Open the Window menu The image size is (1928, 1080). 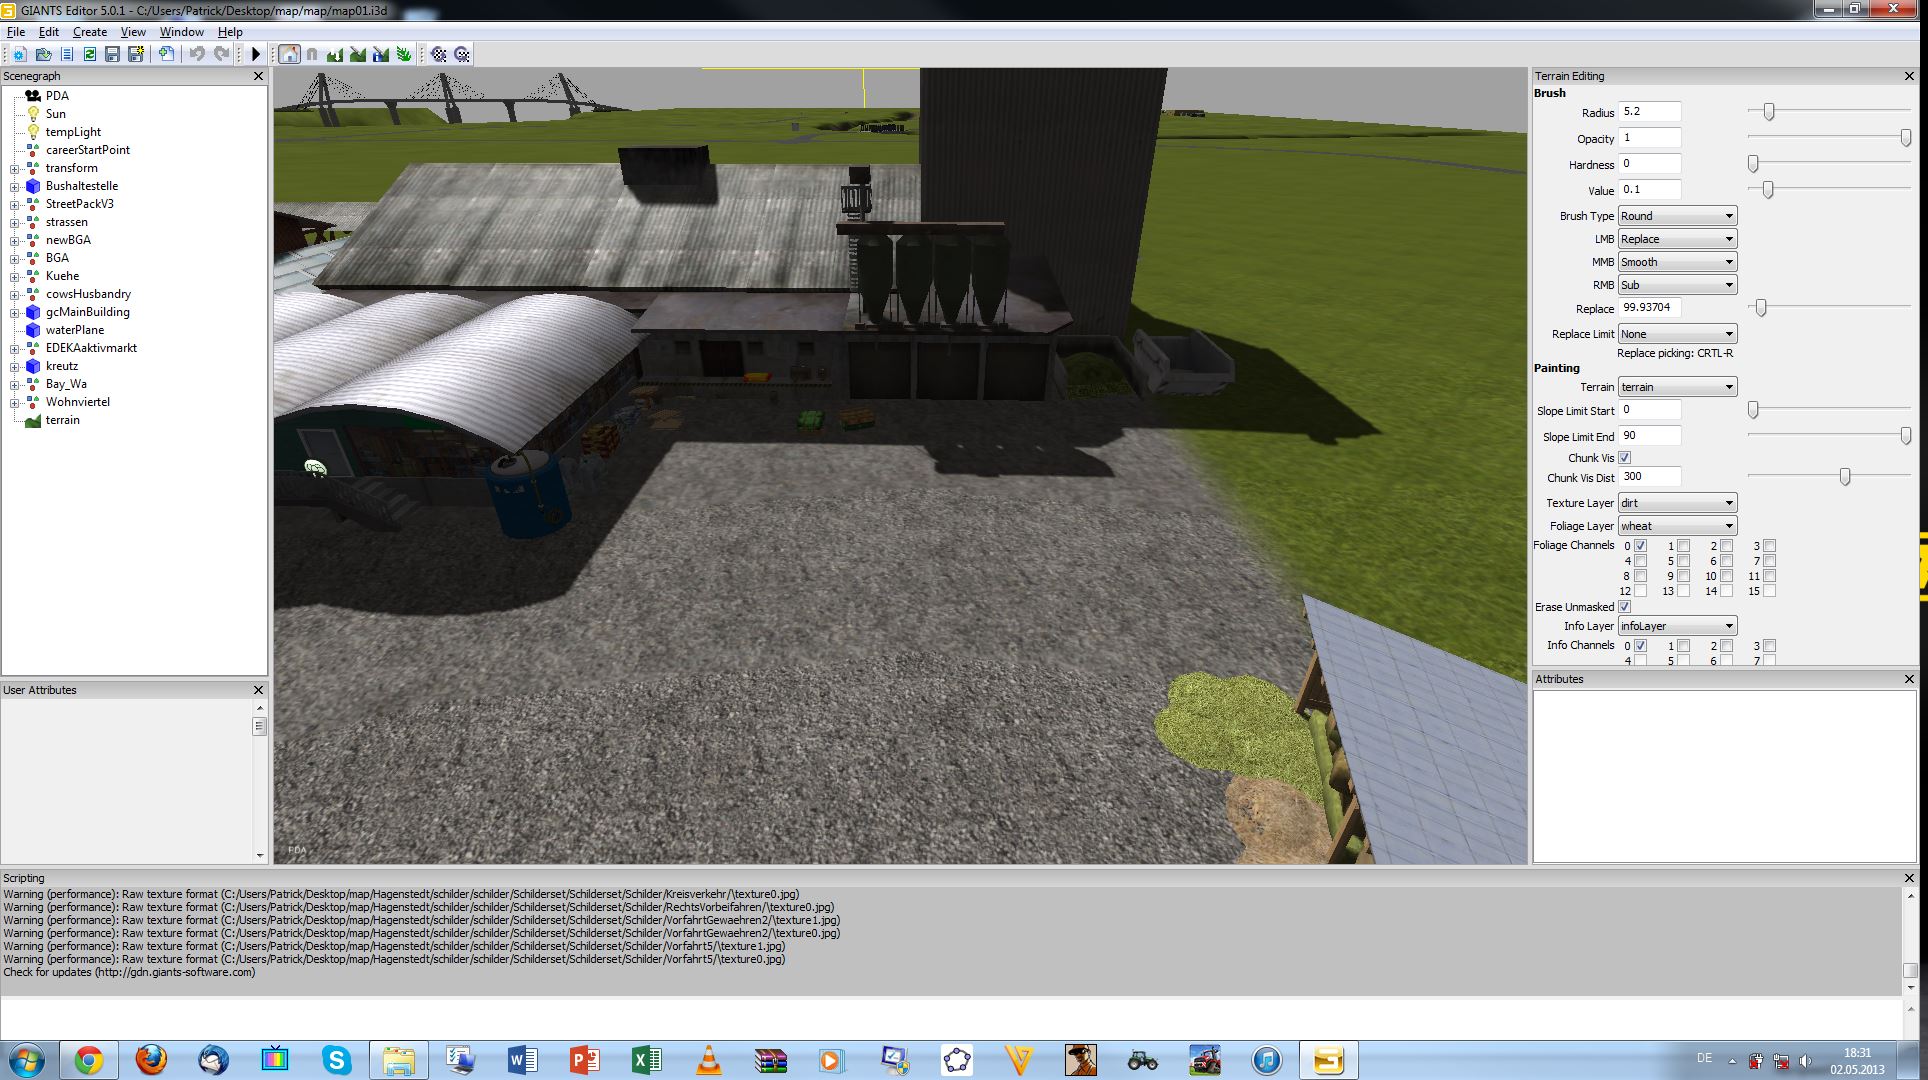(182, 32)
